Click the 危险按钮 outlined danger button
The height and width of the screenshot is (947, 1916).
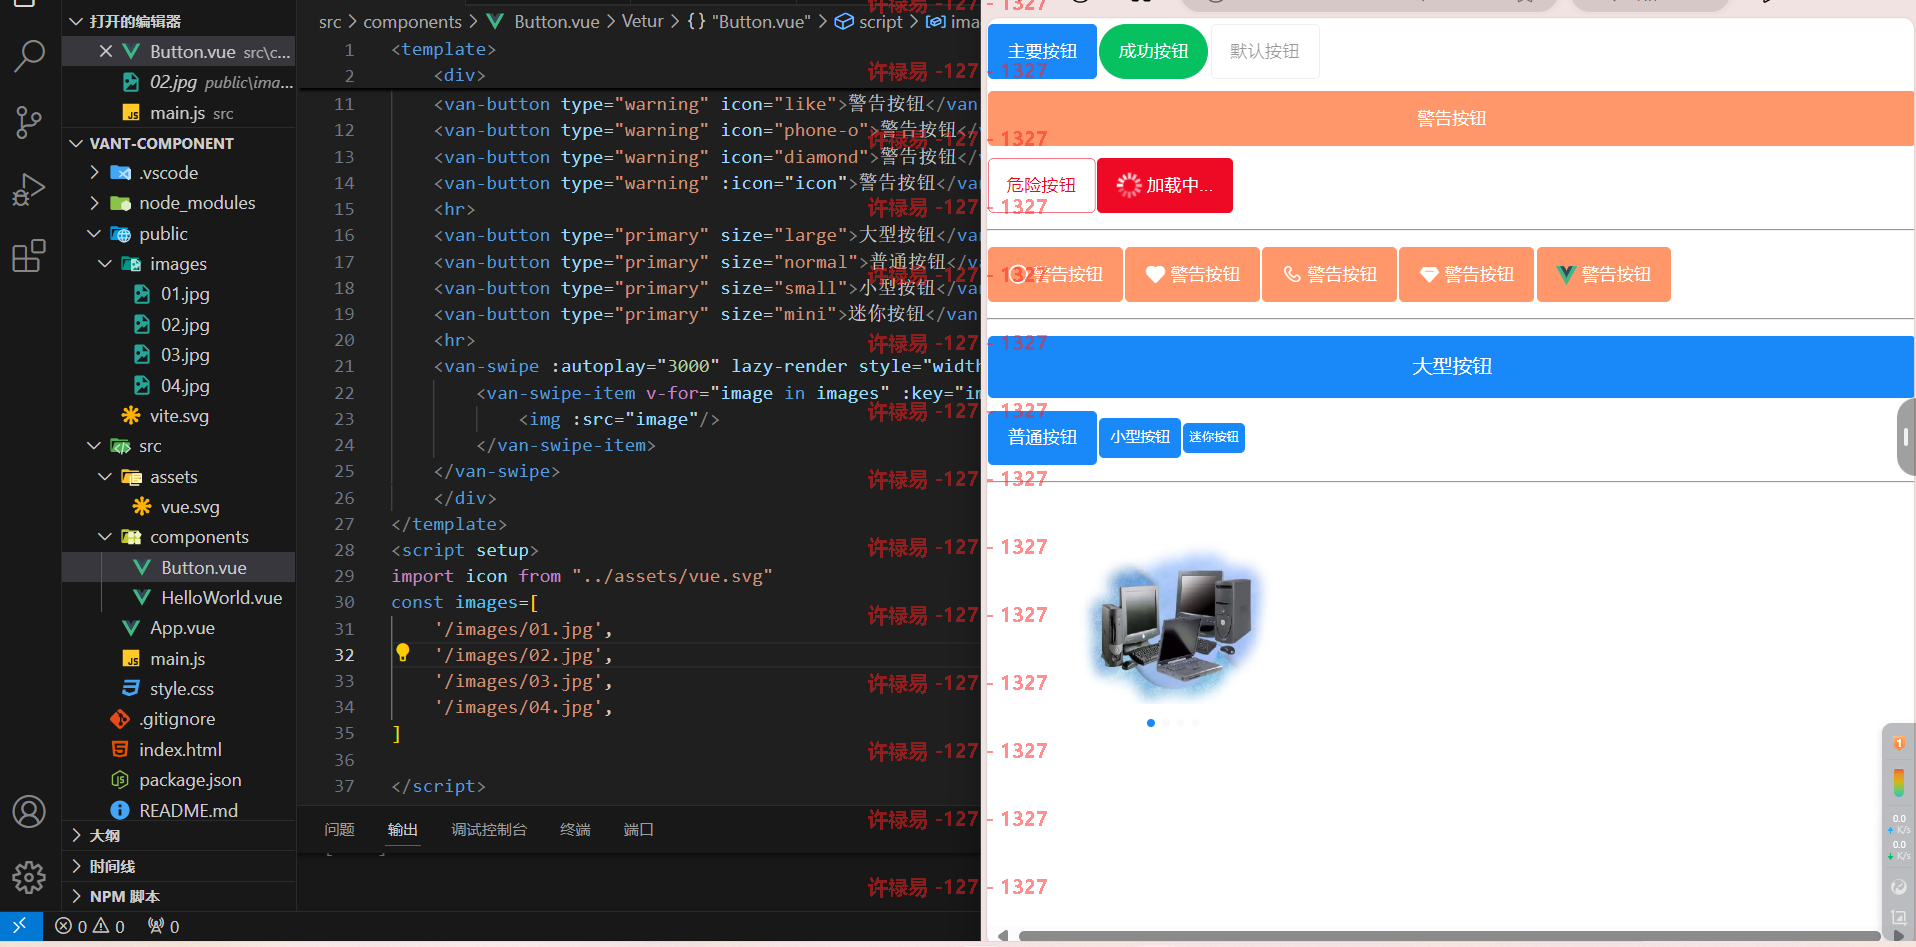pyautogui.click(x=1041, y=185)
